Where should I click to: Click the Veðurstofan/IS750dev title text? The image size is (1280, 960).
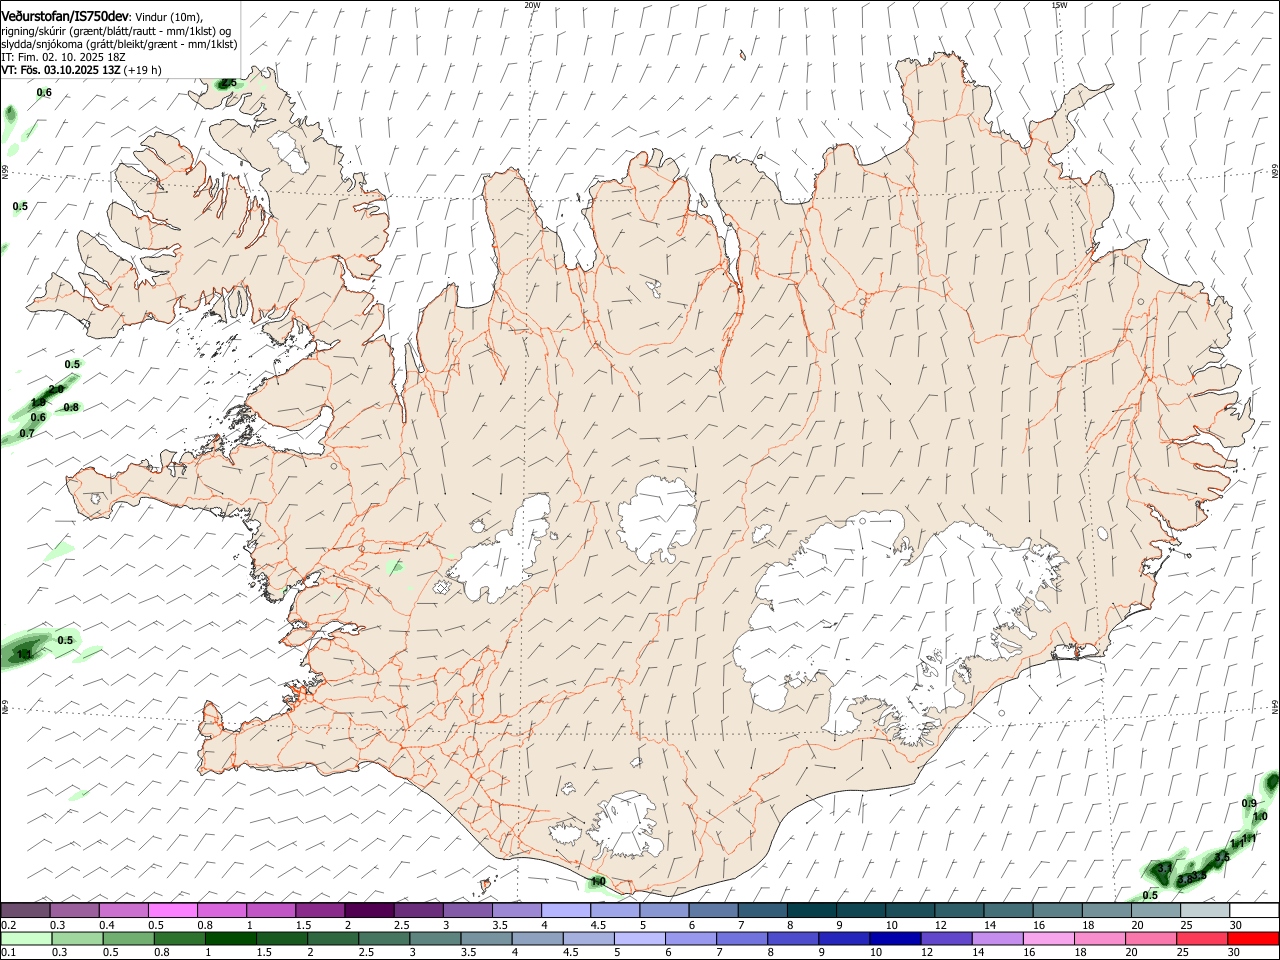(x=65, y=16)
